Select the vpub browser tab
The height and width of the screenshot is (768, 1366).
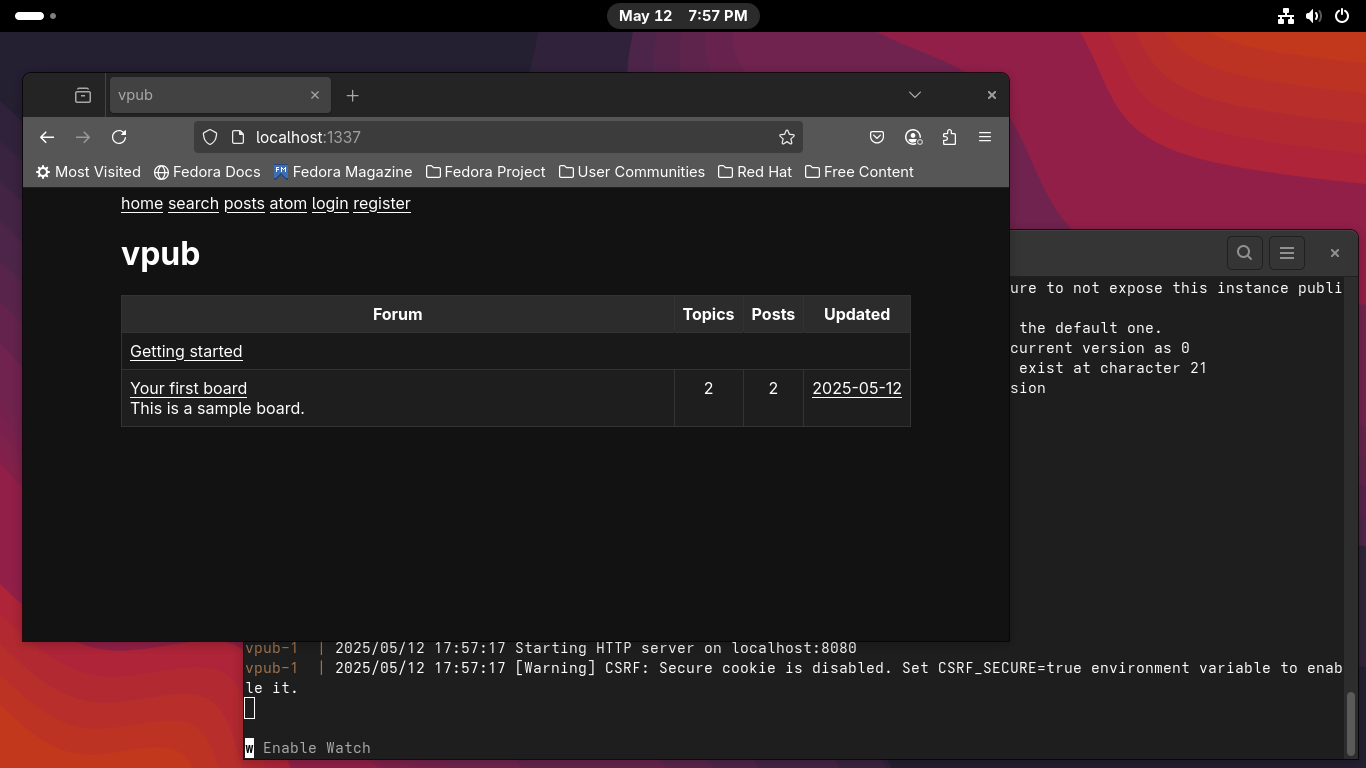tap(219, 95)
